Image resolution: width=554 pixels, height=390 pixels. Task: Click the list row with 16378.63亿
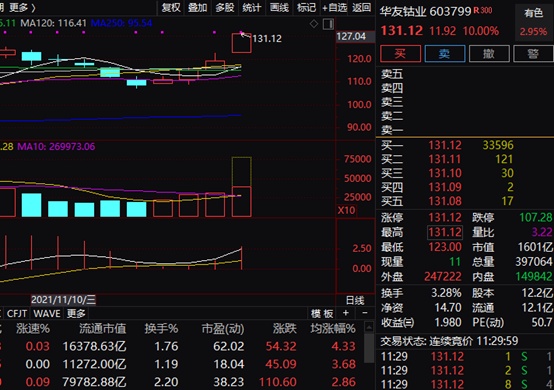pyautogui.click(x=182, y=347)
